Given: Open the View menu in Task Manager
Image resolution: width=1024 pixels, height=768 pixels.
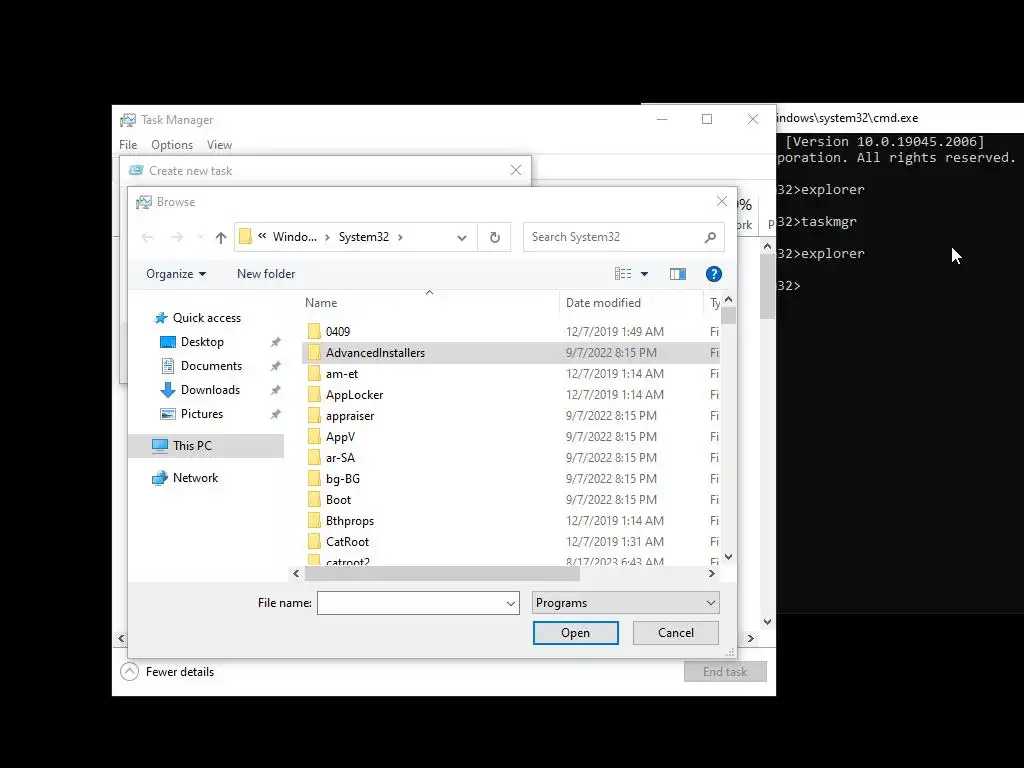Looking at the screenshot, I should click(219, 145).
